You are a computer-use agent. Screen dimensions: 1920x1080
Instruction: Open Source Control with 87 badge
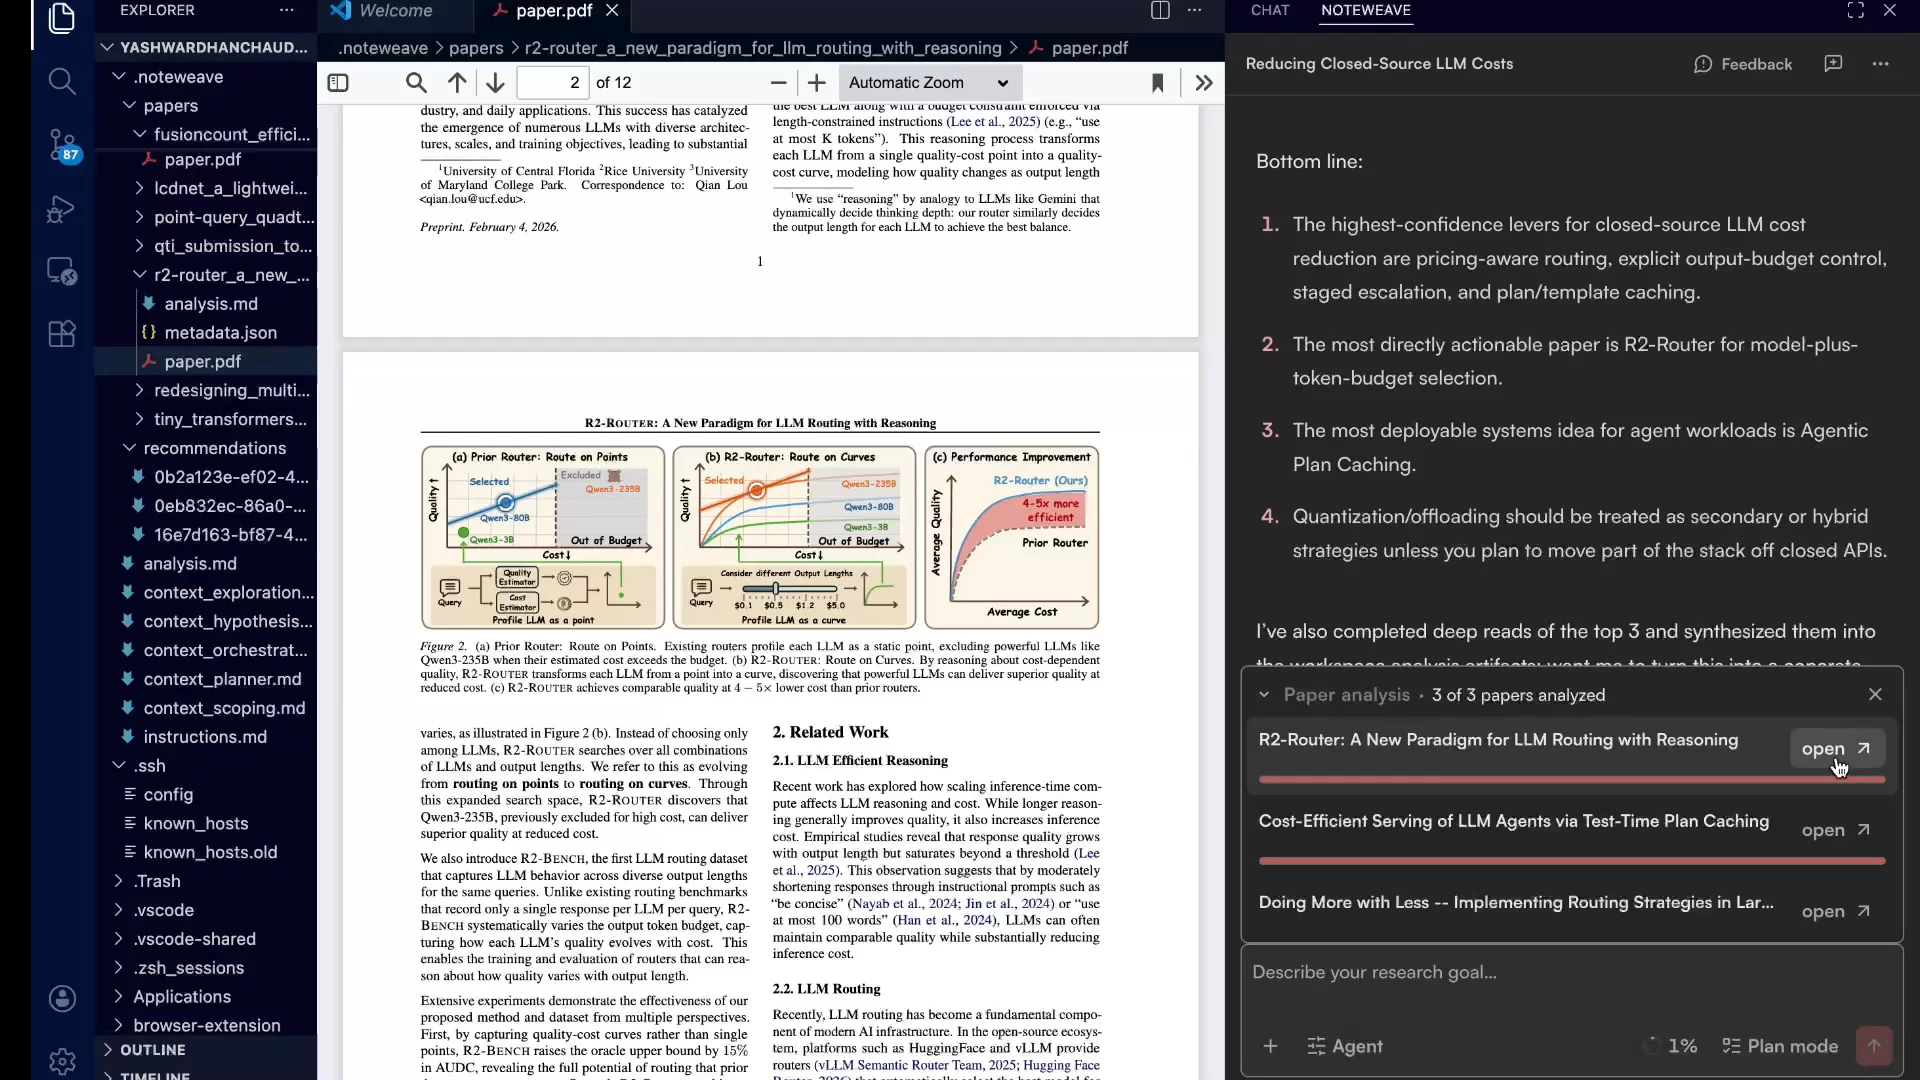tap(62, 146)
